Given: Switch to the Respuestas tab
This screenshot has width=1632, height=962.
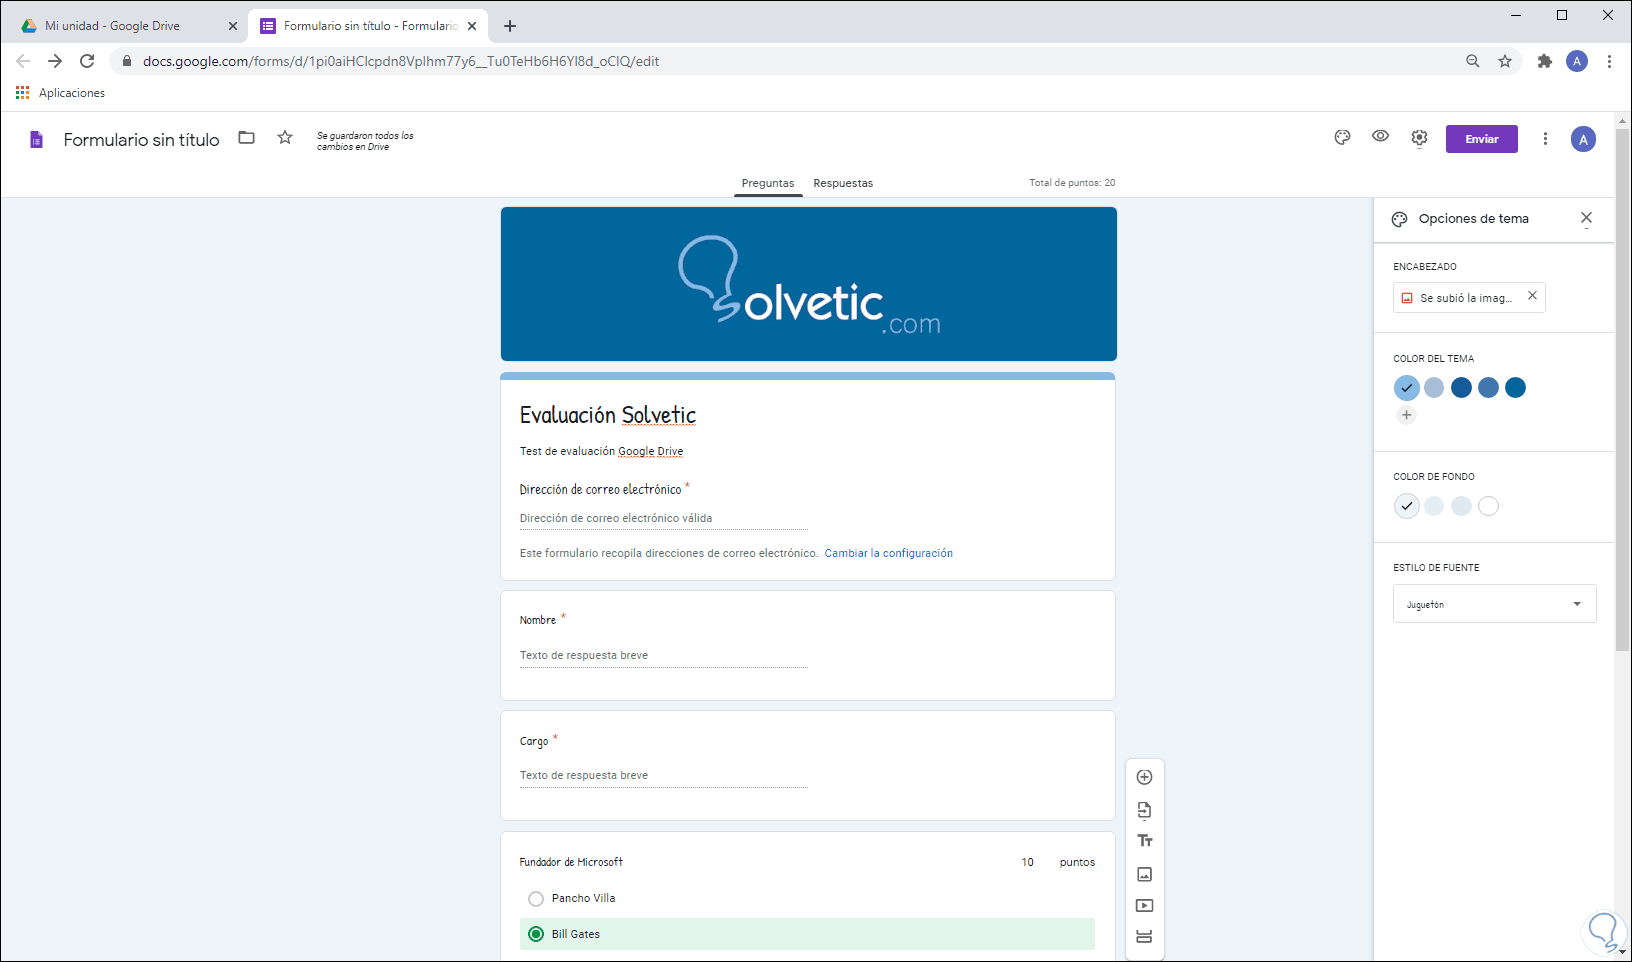Looking at the screenshot, I should [x=843, y=183].
